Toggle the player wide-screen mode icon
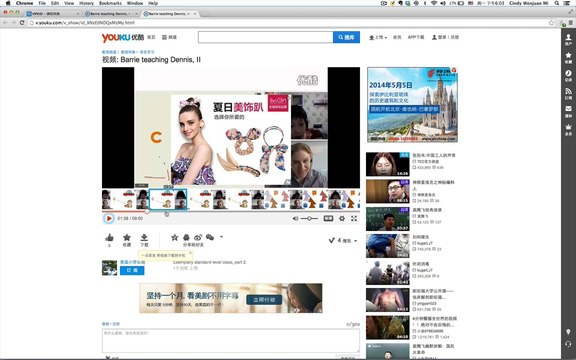The width and height of the screenshot is (576, 360). [x=328, y=219]
